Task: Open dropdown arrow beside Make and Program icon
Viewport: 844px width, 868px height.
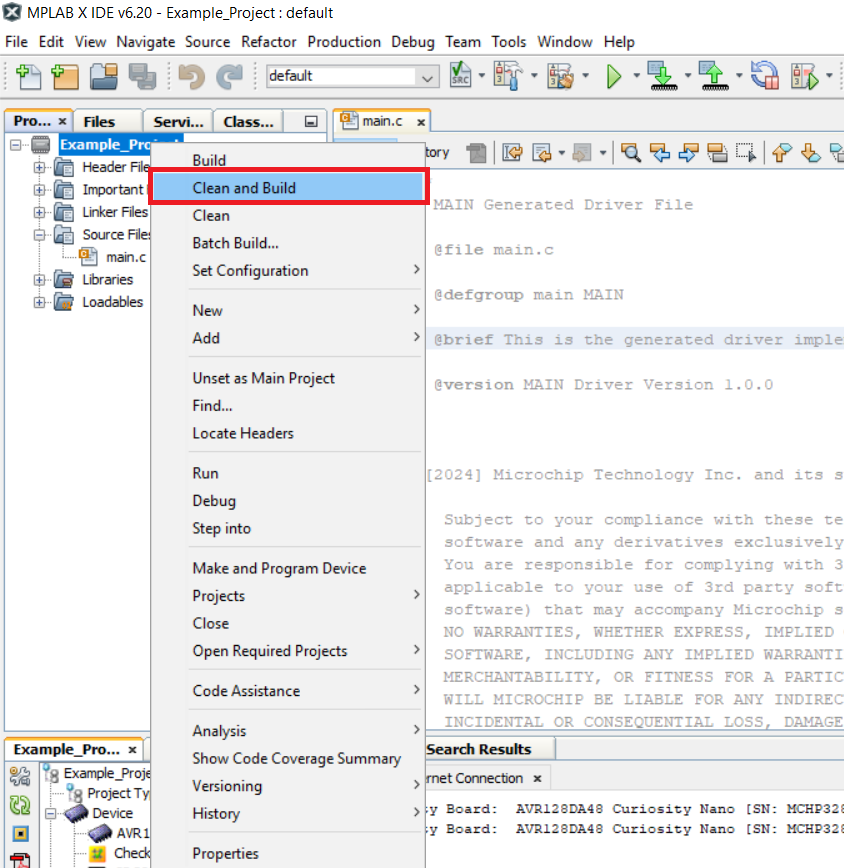Action: pyautogui.click(x=688, y=75)
